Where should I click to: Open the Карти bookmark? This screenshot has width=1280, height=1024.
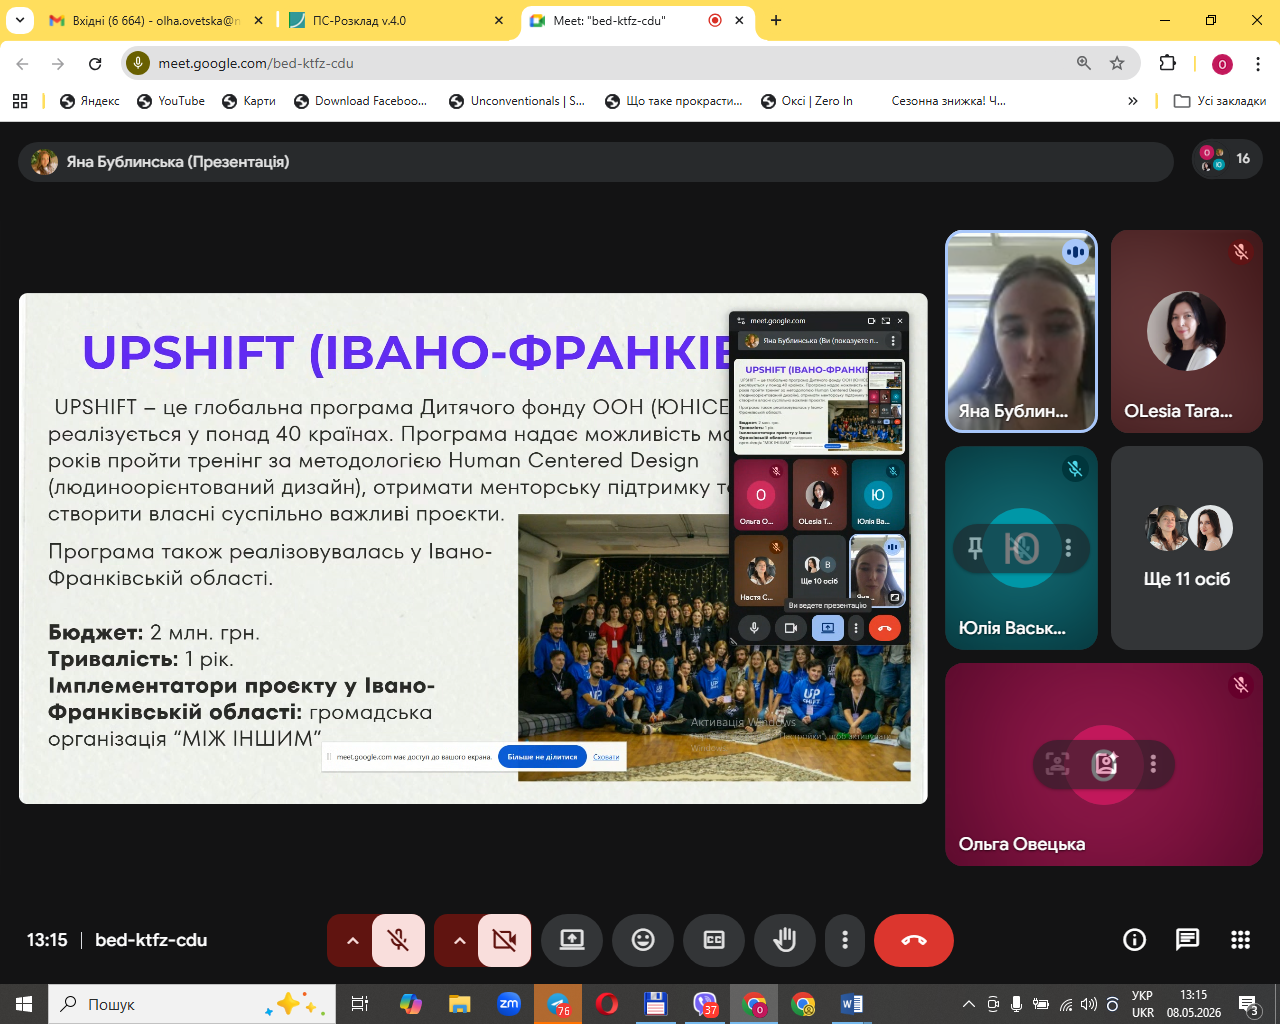coord(249,101)
